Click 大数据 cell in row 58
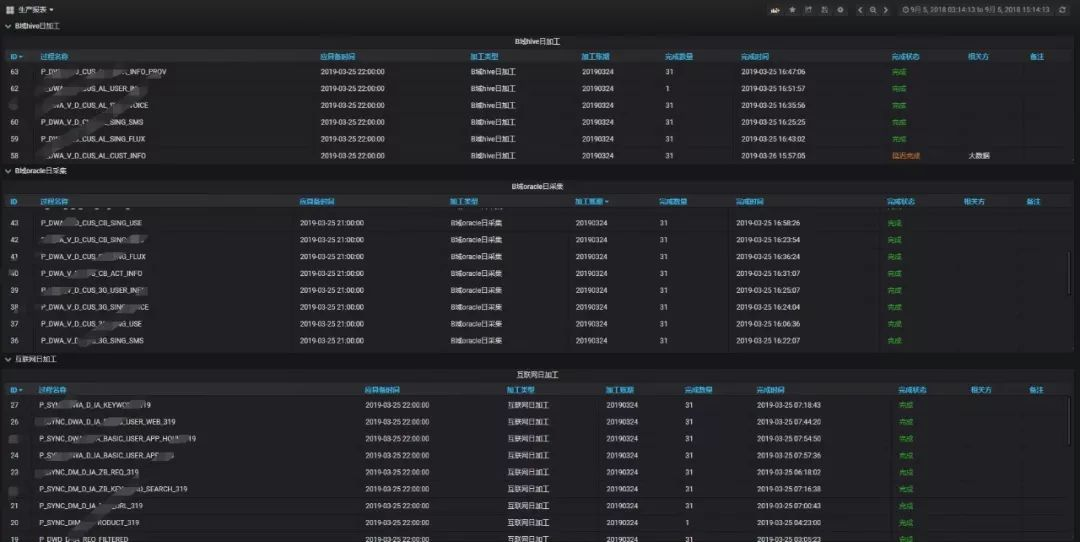Screen dimensions: 1080x542 coord(979,156)
